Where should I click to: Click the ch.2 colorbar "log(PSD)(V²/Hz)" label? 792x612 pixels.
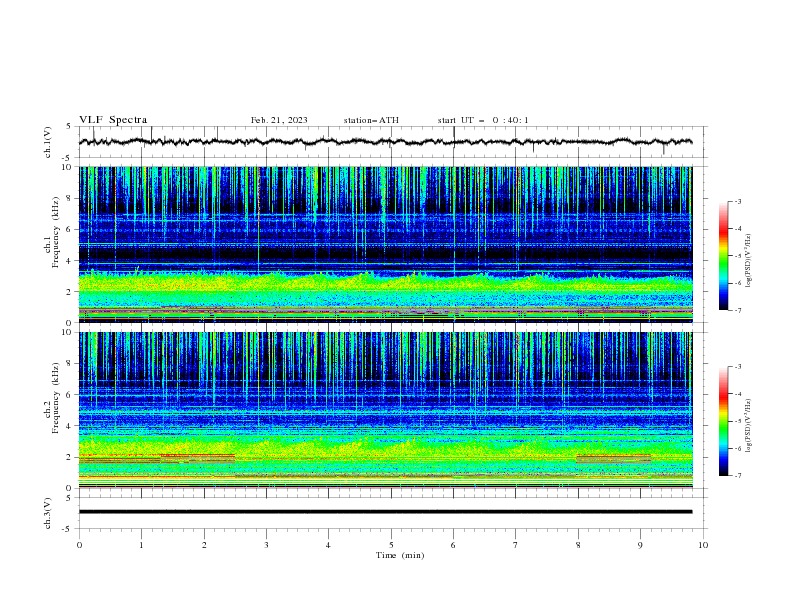tap(749, 426)
